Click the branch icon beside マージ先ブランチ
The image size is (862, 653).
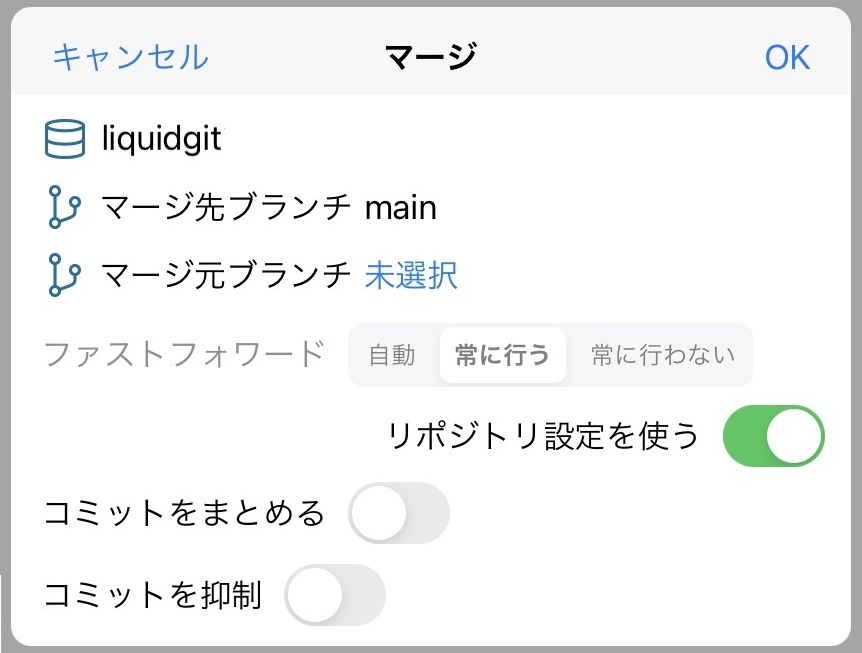pyautogui.click(x=65, y=207)
